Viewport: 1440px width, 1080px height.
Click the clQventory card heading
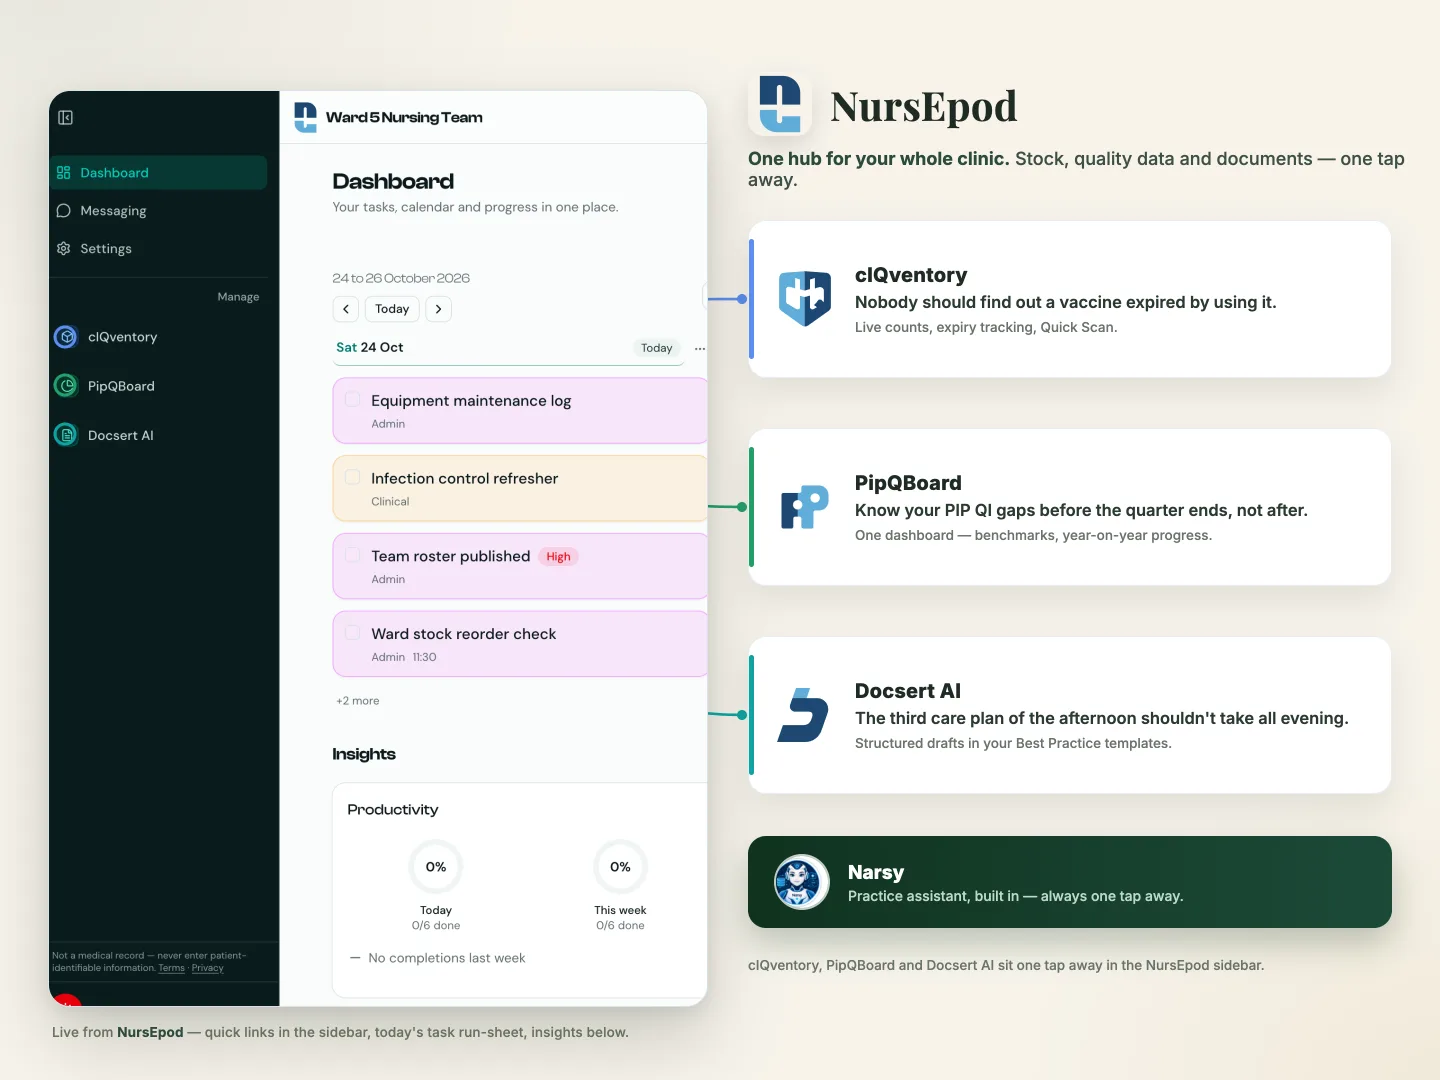click(911, 275)
